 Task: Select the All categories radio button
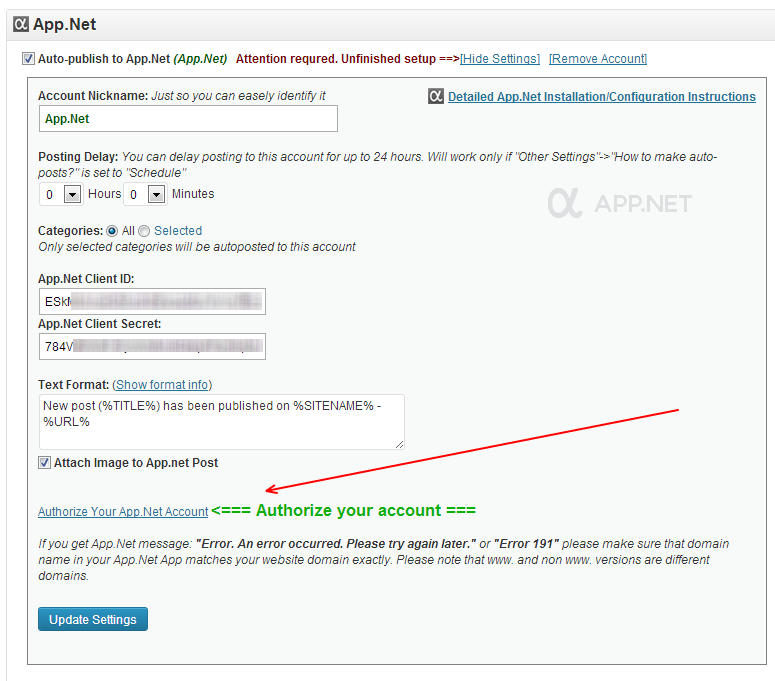point(112,231)
